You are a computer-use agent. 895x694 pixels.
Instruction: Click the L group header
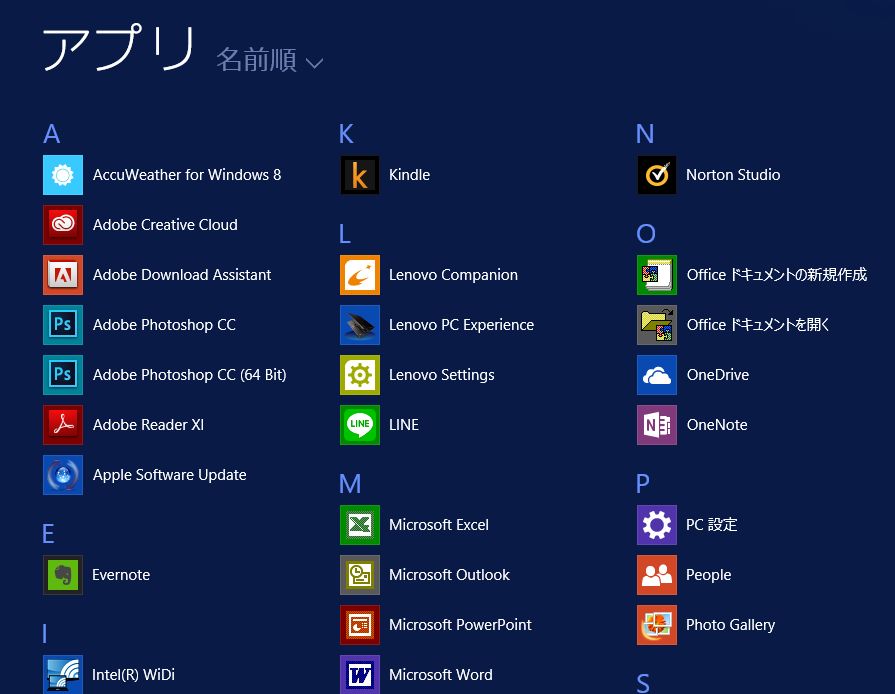(x=345, y=234)
